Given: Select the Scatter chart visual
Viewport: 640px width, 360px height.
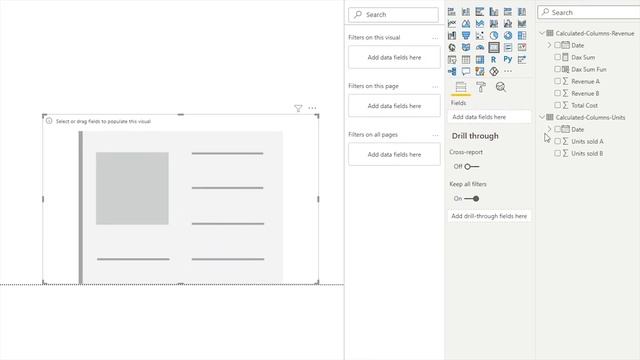Looking at the screenshot, I should [x=480, y=36].
